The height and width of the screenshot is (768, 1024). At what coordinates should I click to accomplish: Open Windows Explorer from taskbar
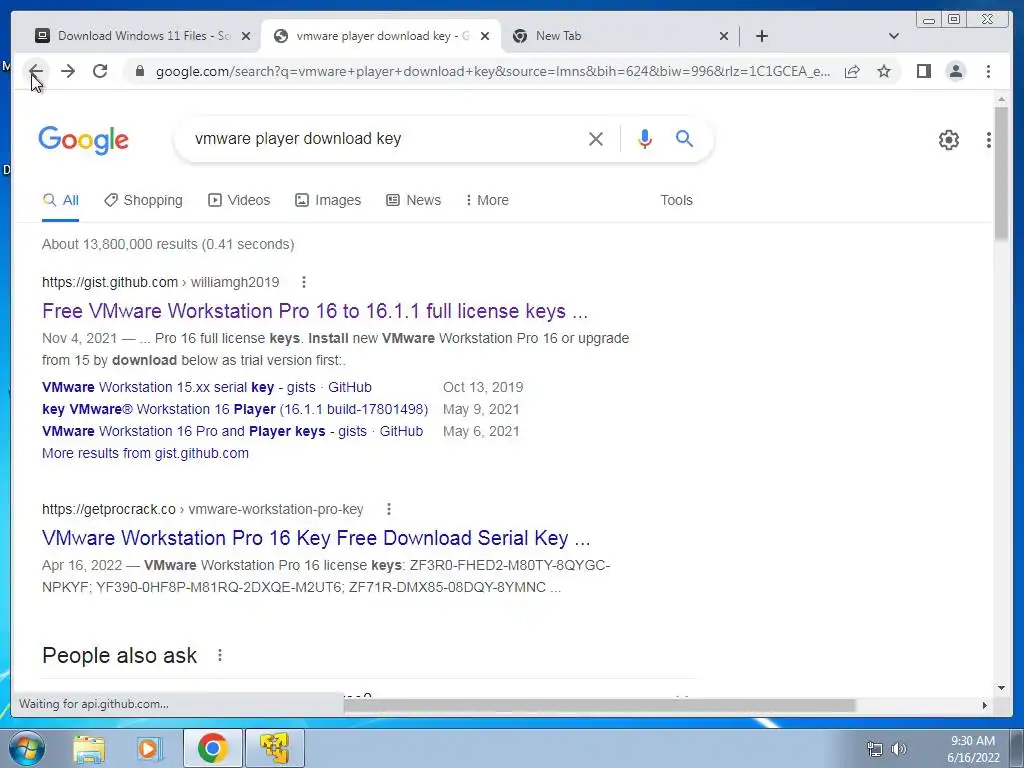[x=89, y=748]
